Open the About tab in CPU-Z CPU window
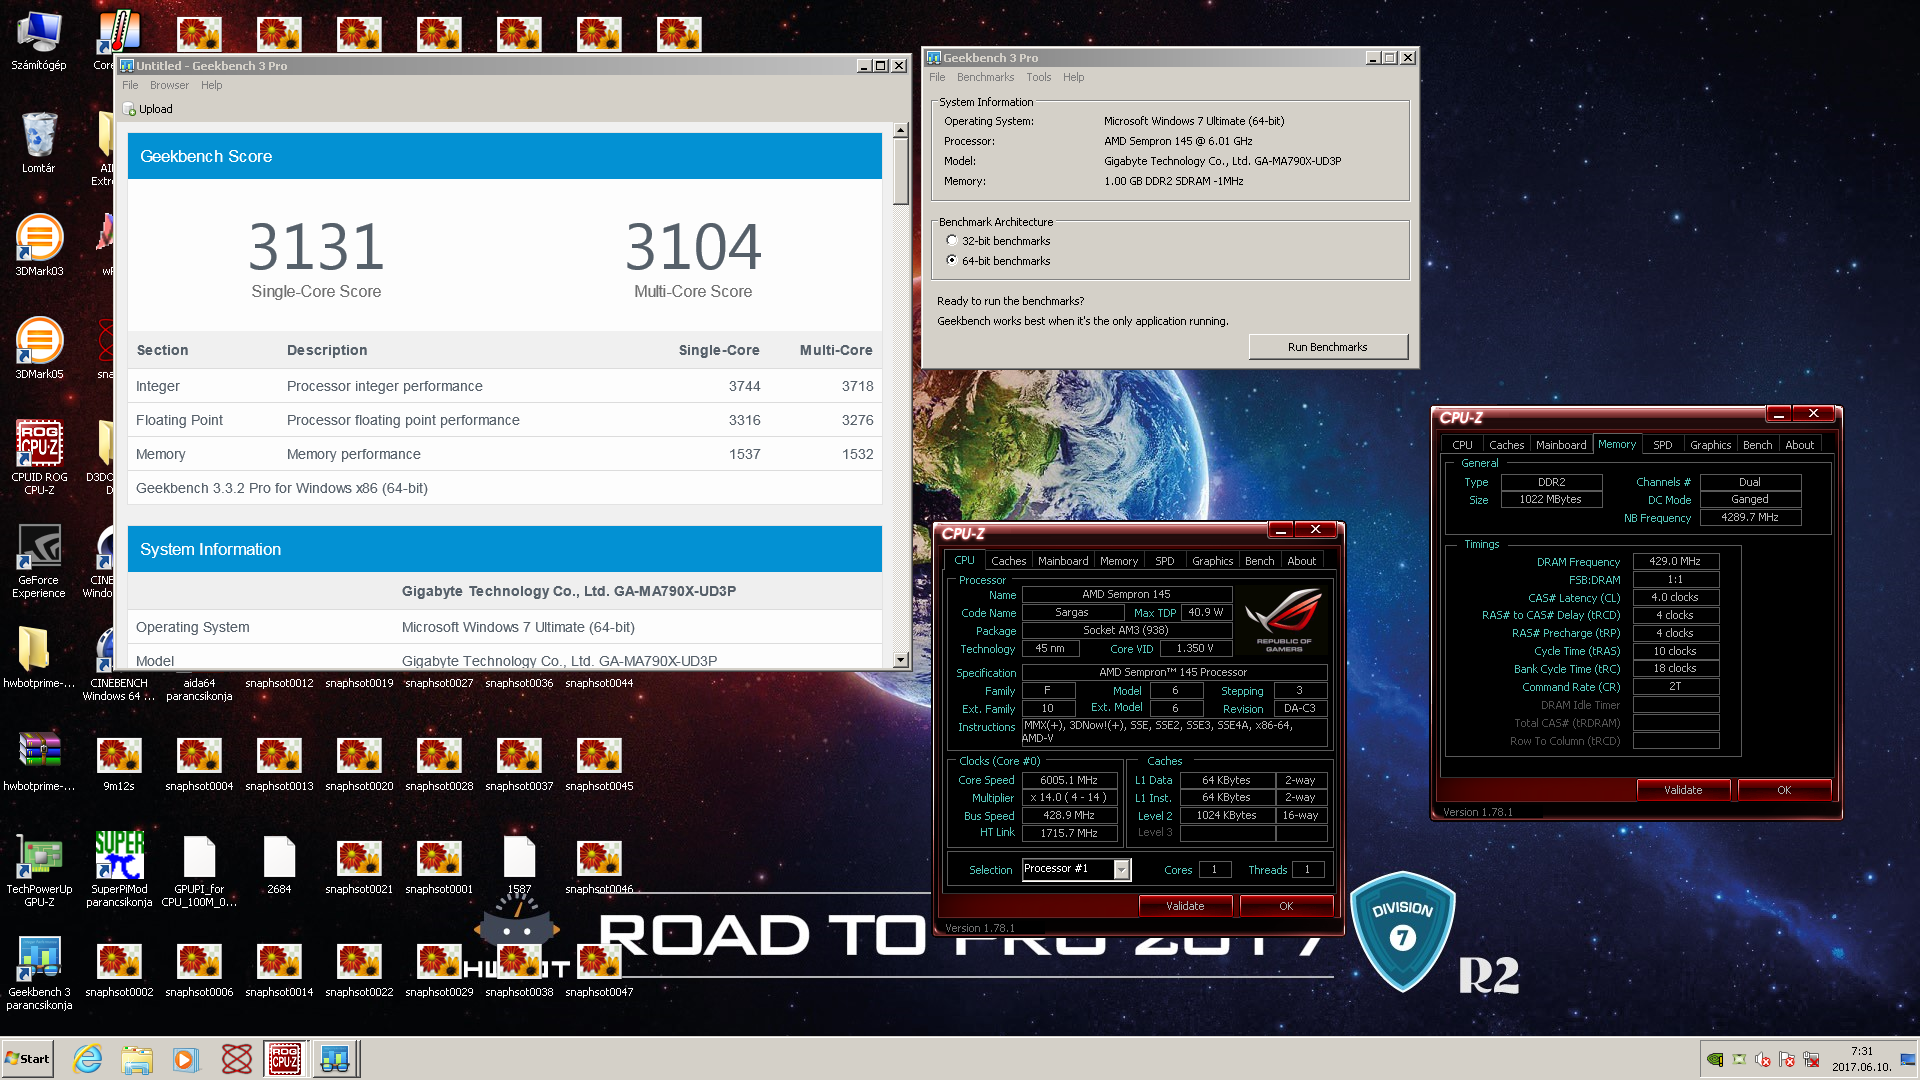This screenshot has height=1080, width=1920. coord(1301,561)
